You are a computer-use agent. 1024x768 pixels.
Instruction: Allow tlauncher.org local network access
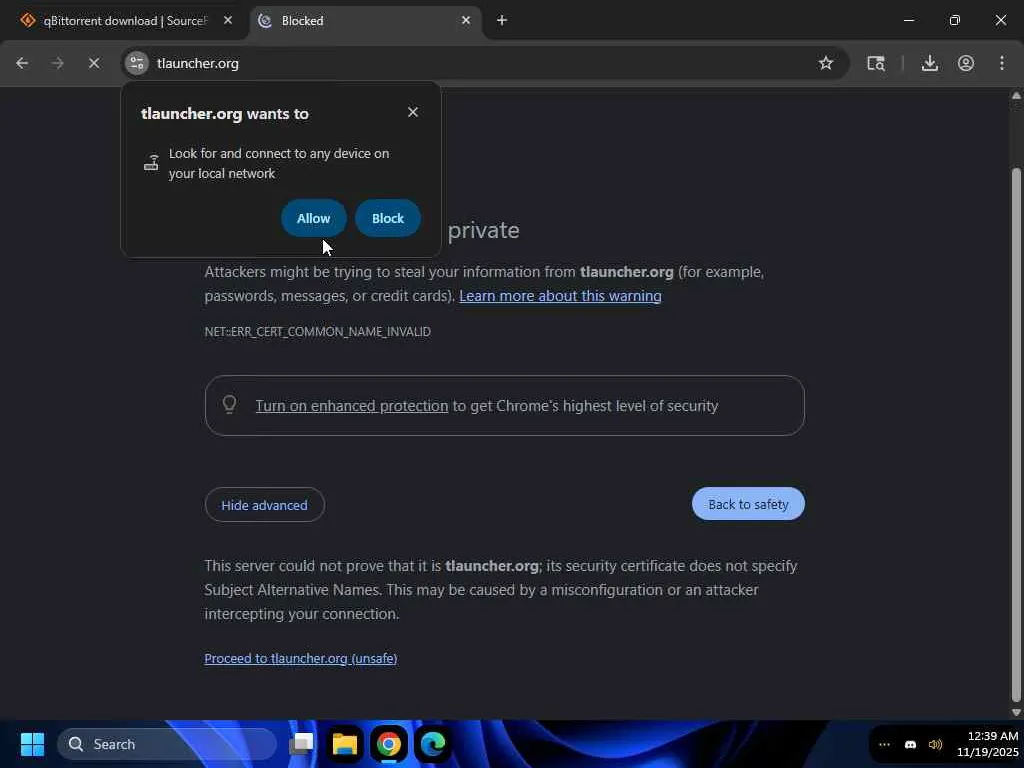pos(313,218)
